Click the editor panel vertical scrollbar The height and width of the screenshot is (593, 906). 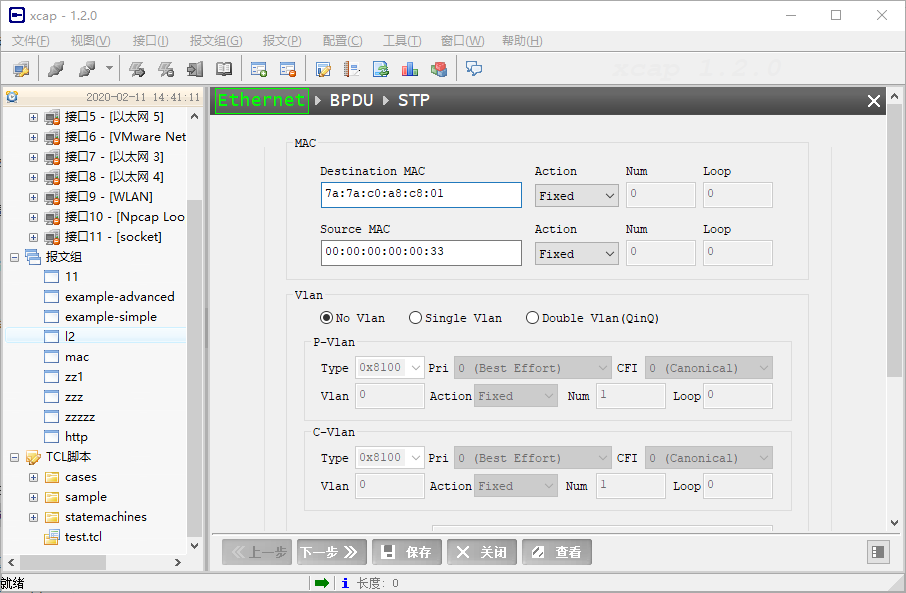894,309
